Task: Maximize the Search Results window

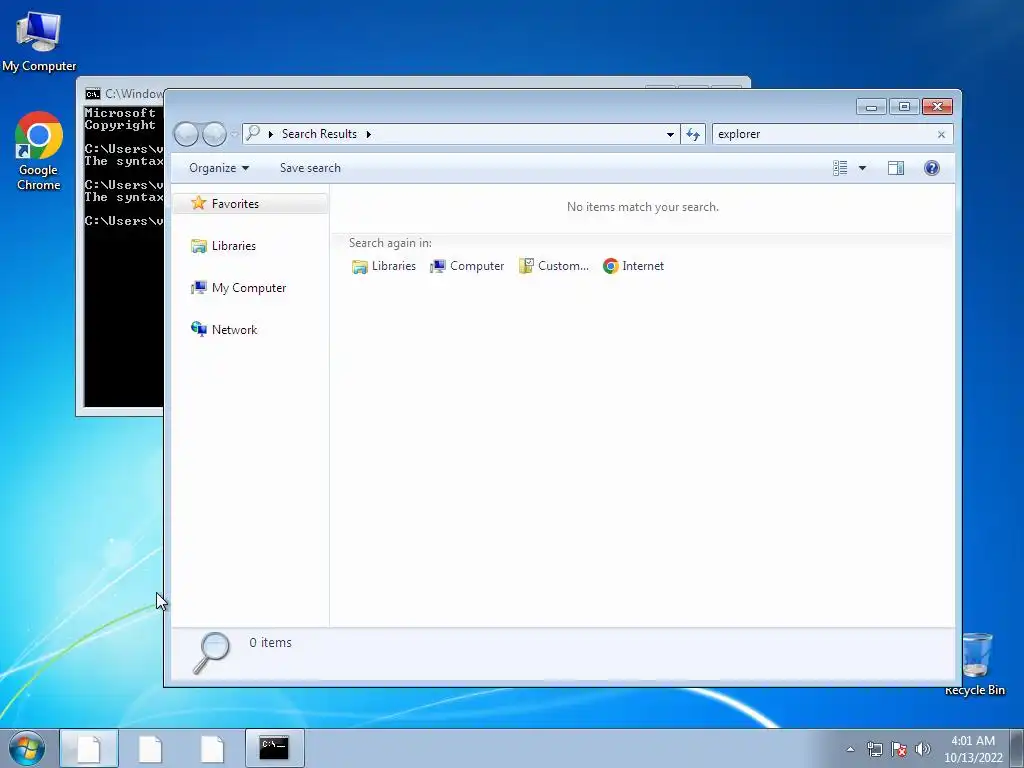Action: (904, 106)
